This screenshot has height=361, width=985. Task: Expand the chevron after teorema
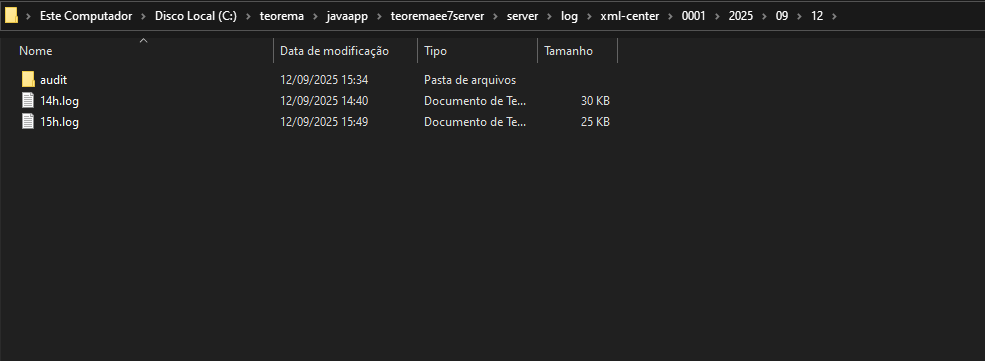pos(315,16)
